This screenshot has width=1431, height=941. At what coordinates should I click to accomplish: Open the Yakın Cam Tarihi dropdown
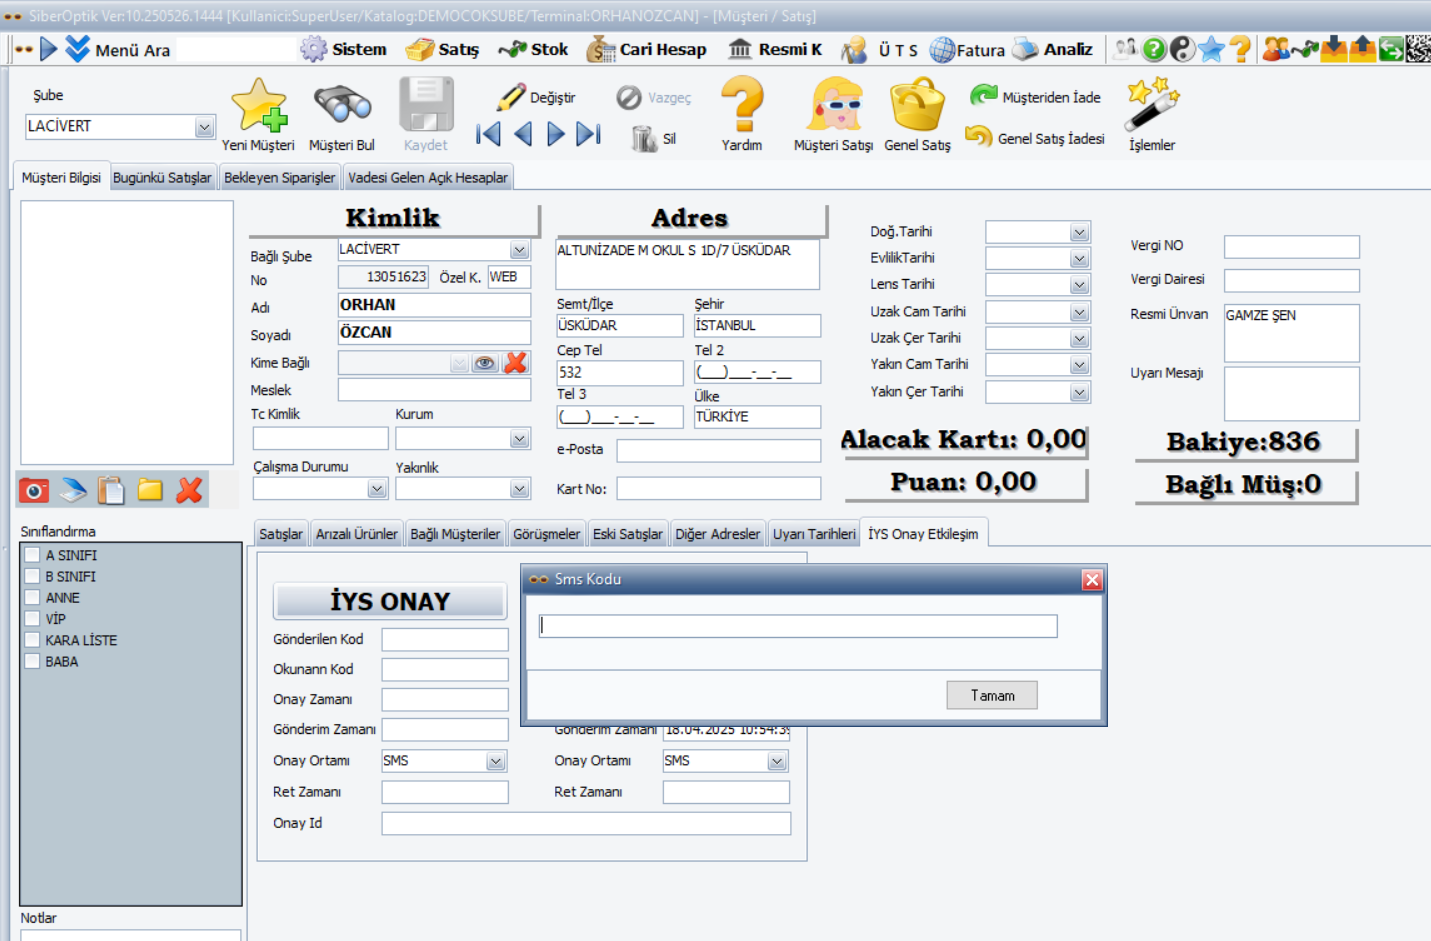coord(1079,366)
